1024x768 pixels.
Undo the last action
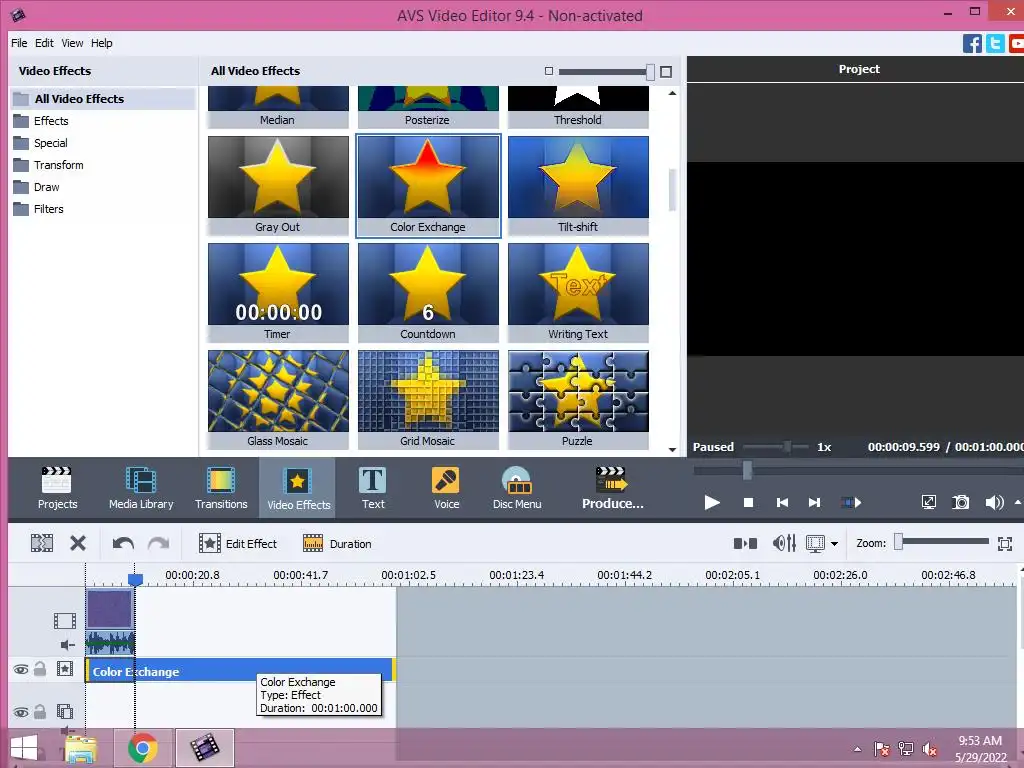pyautogui.click(x=123, y=543)
